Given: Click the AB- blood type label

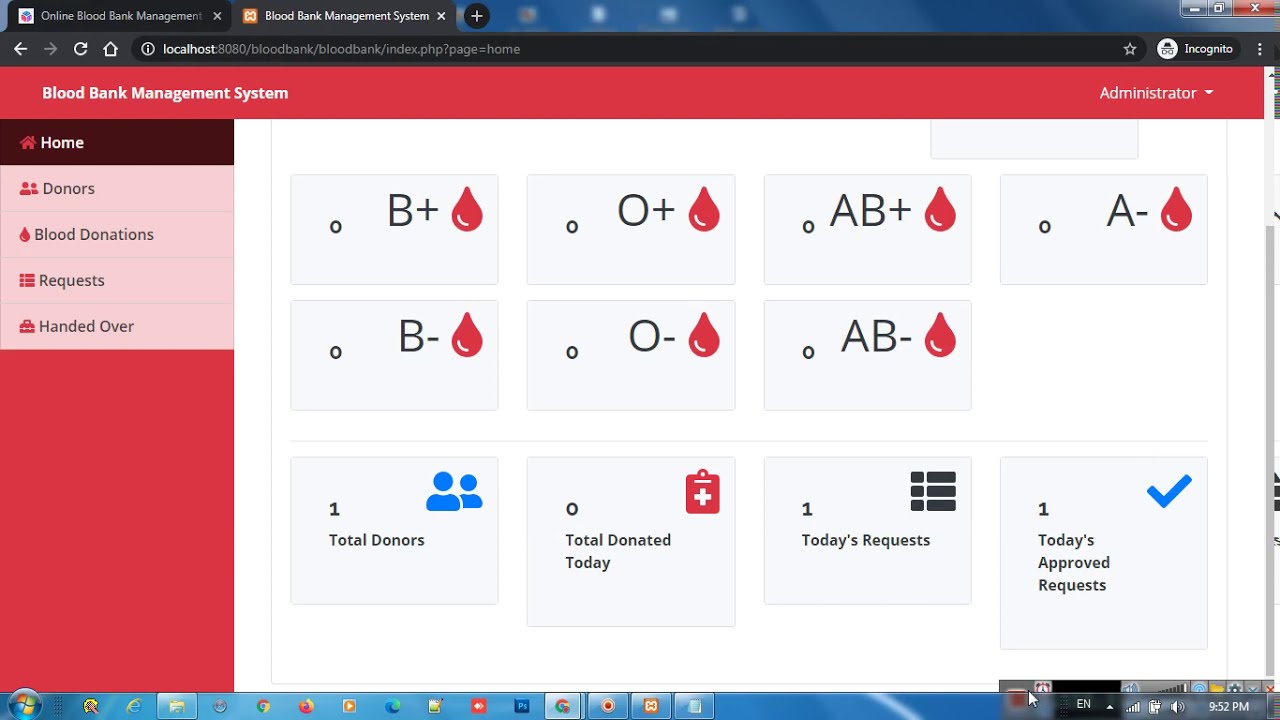Looking at the screenshot, I should tap(876, 337).
